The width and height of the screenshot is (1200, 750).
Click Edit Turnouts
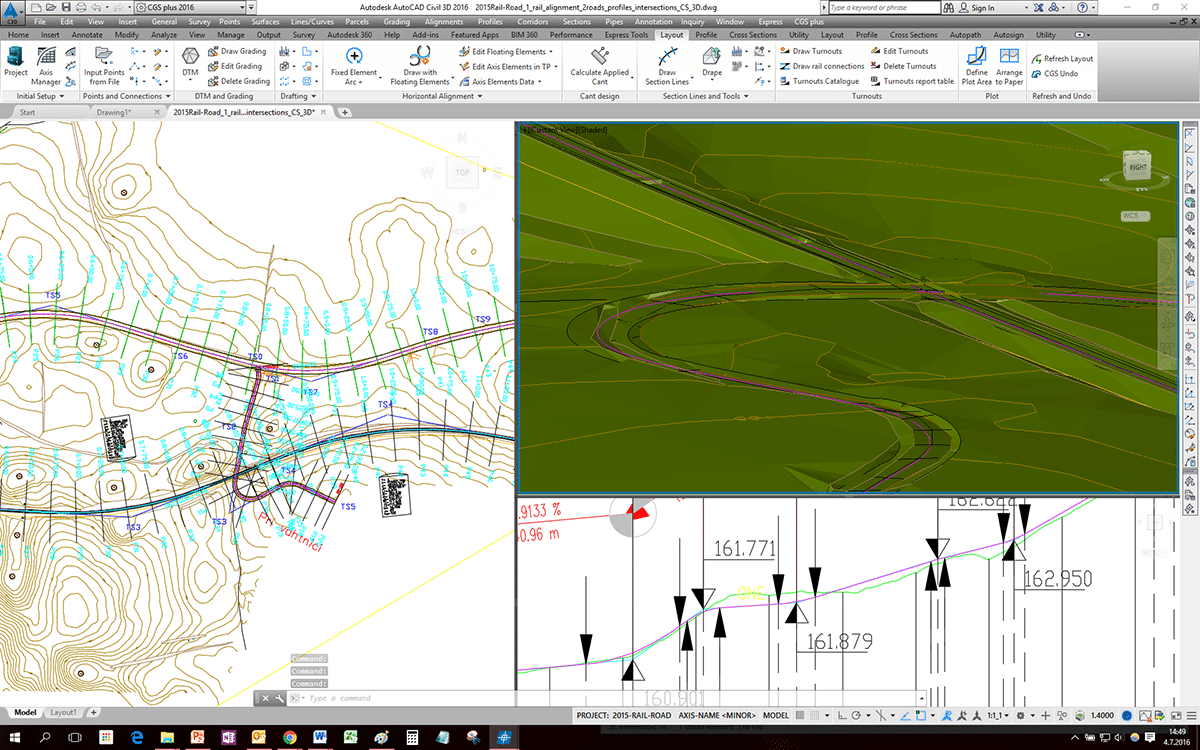pos(898,51)
